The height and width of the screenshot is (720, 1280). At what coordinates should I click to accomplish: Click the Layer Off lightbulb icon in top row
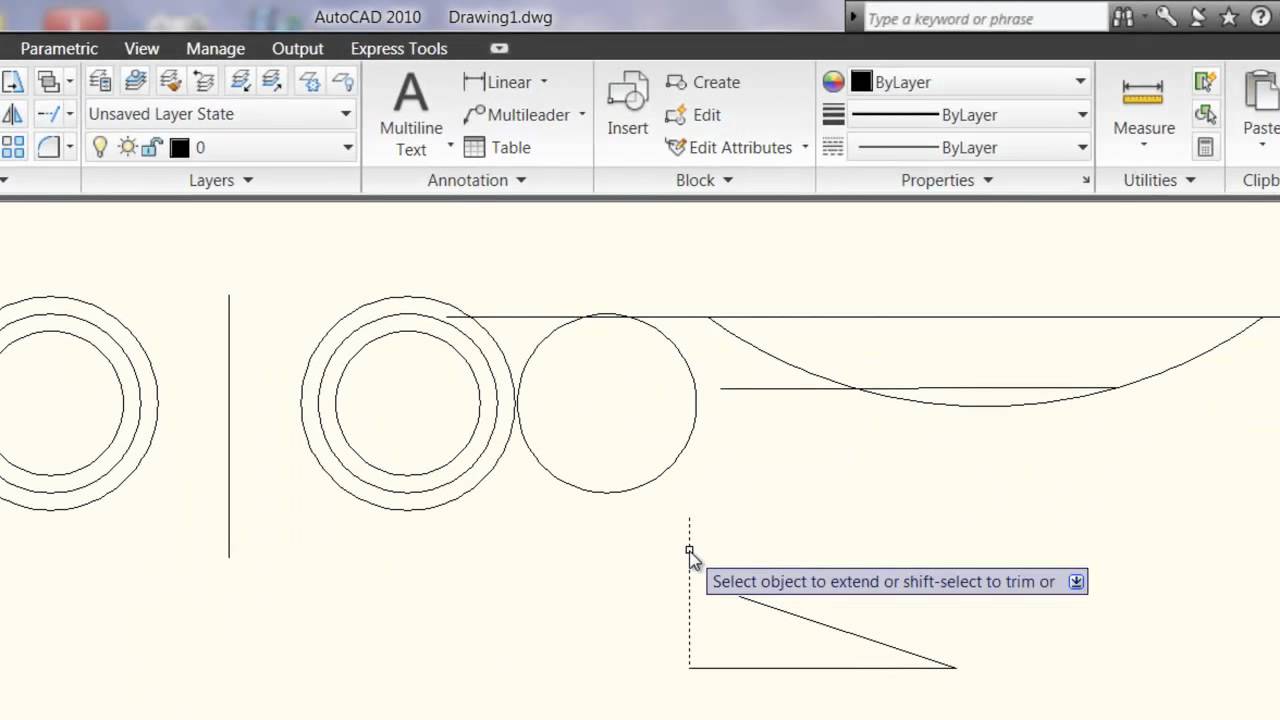point(343,81)
